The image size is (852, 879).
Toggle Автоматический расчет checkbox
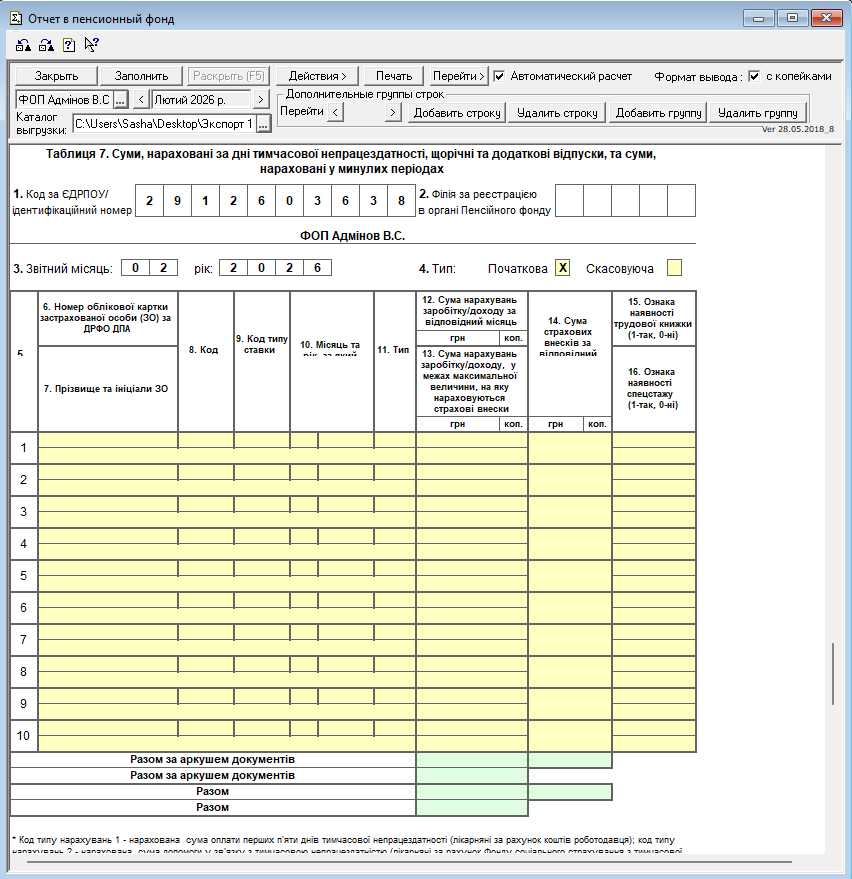(x=500, y=76)
